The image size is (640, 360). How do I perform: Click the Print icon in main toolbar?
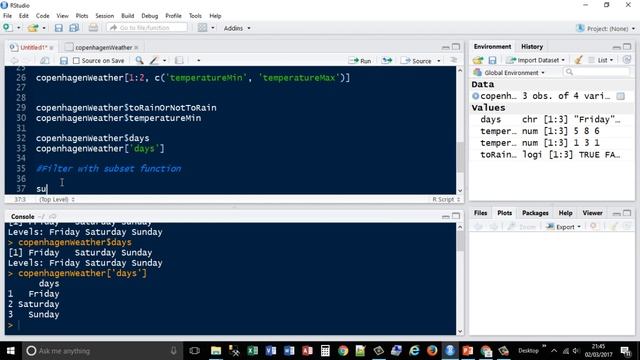pos(93,28)
